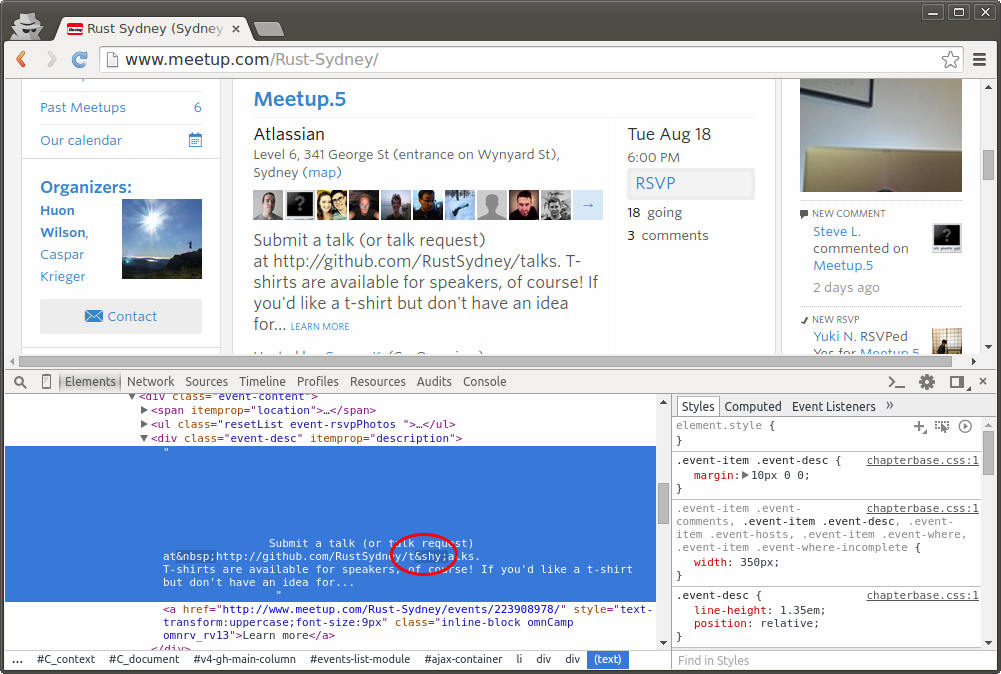Add a new style rule plus icon

919,426
